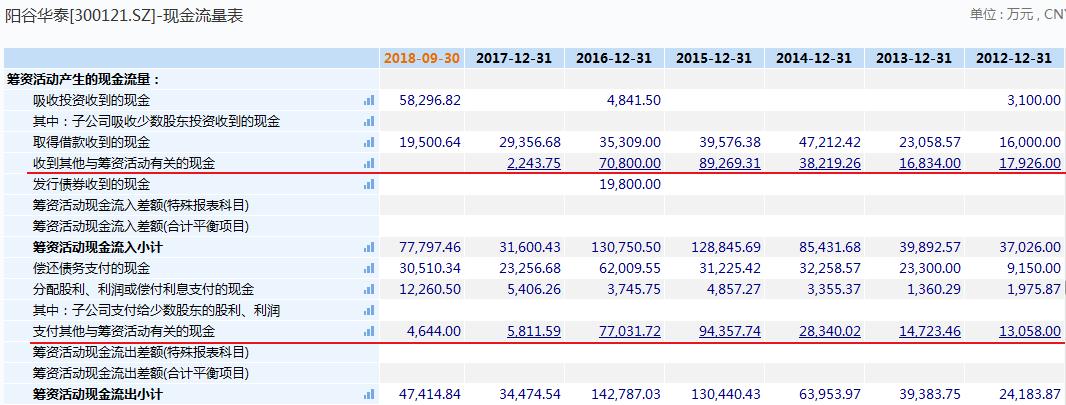Open underlined value 13,058.00

click(x=1029, y=331)
